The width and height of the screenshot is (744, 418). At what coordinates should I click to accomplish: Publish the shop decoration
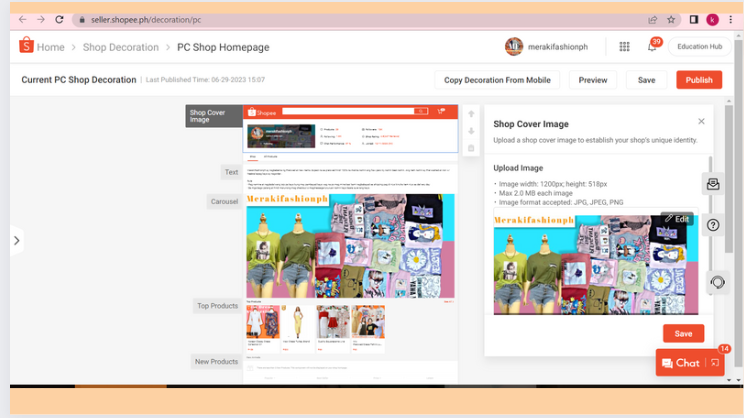699,80
